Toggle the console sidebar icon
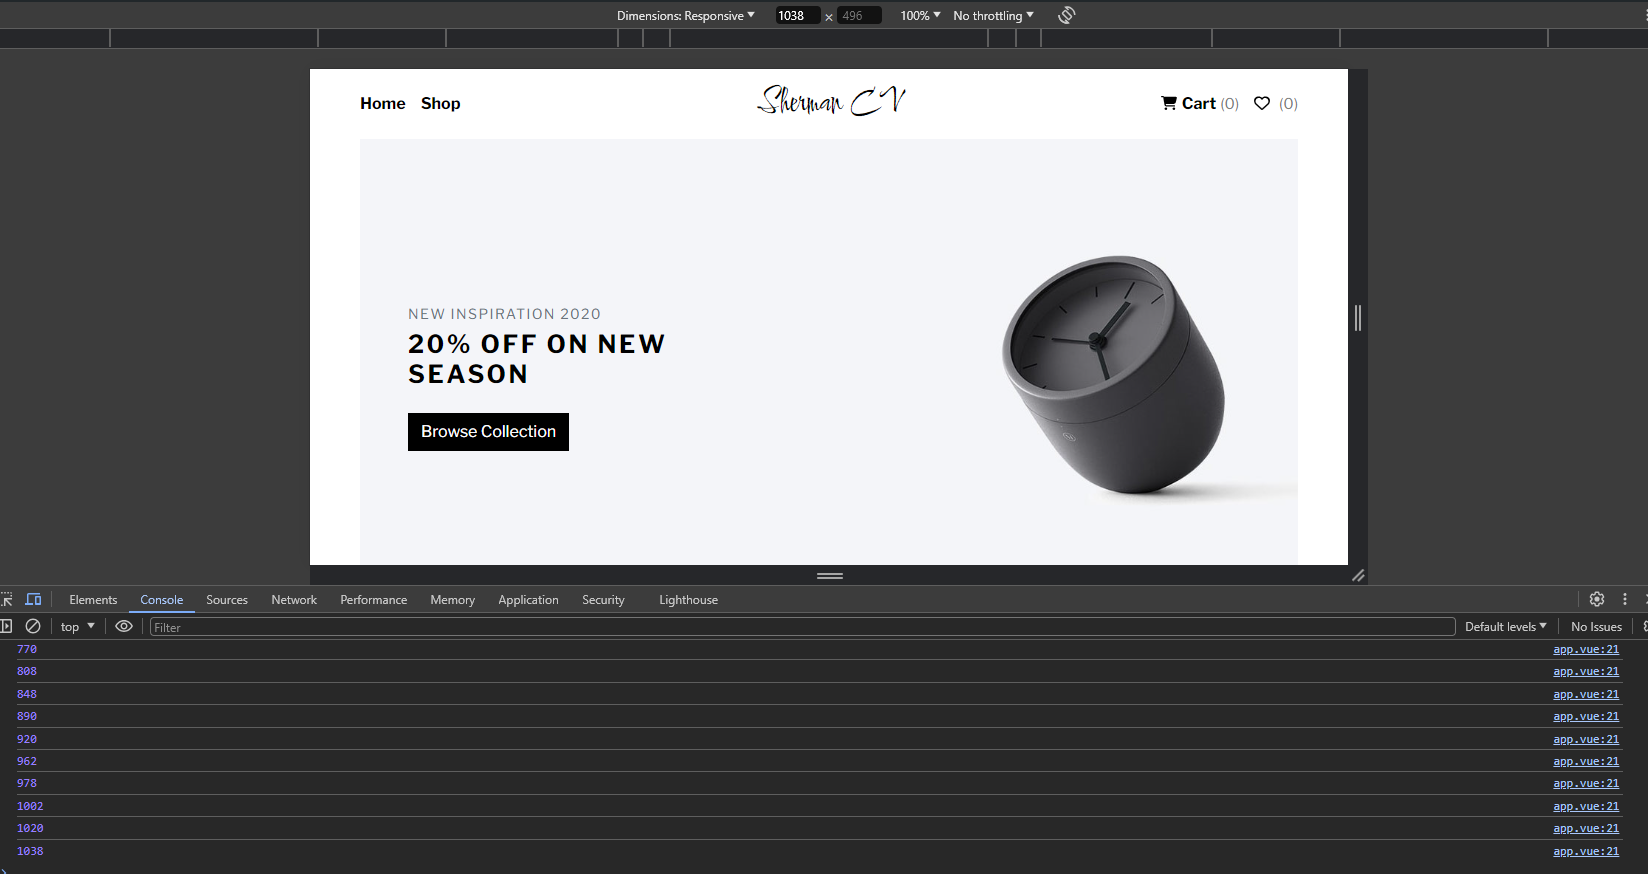1648x874 pixels. point(5,626)
